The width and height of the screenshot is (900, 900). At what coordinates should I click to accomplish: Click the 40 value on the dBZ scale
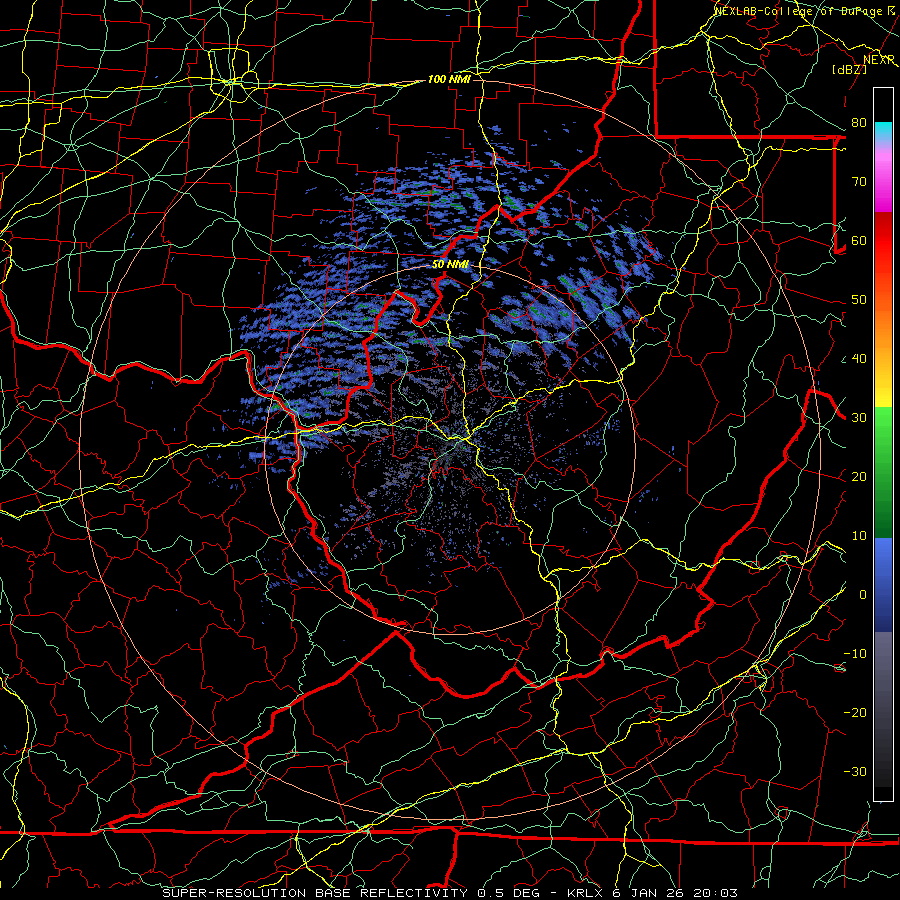coord(859,358)
